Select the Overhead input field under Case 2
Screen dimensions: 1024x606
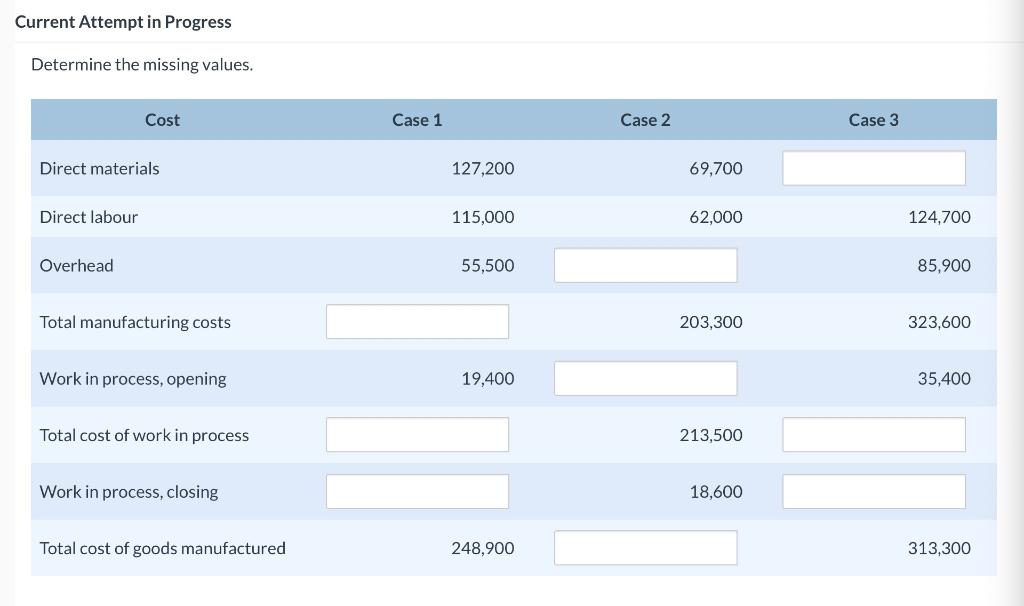645,264
